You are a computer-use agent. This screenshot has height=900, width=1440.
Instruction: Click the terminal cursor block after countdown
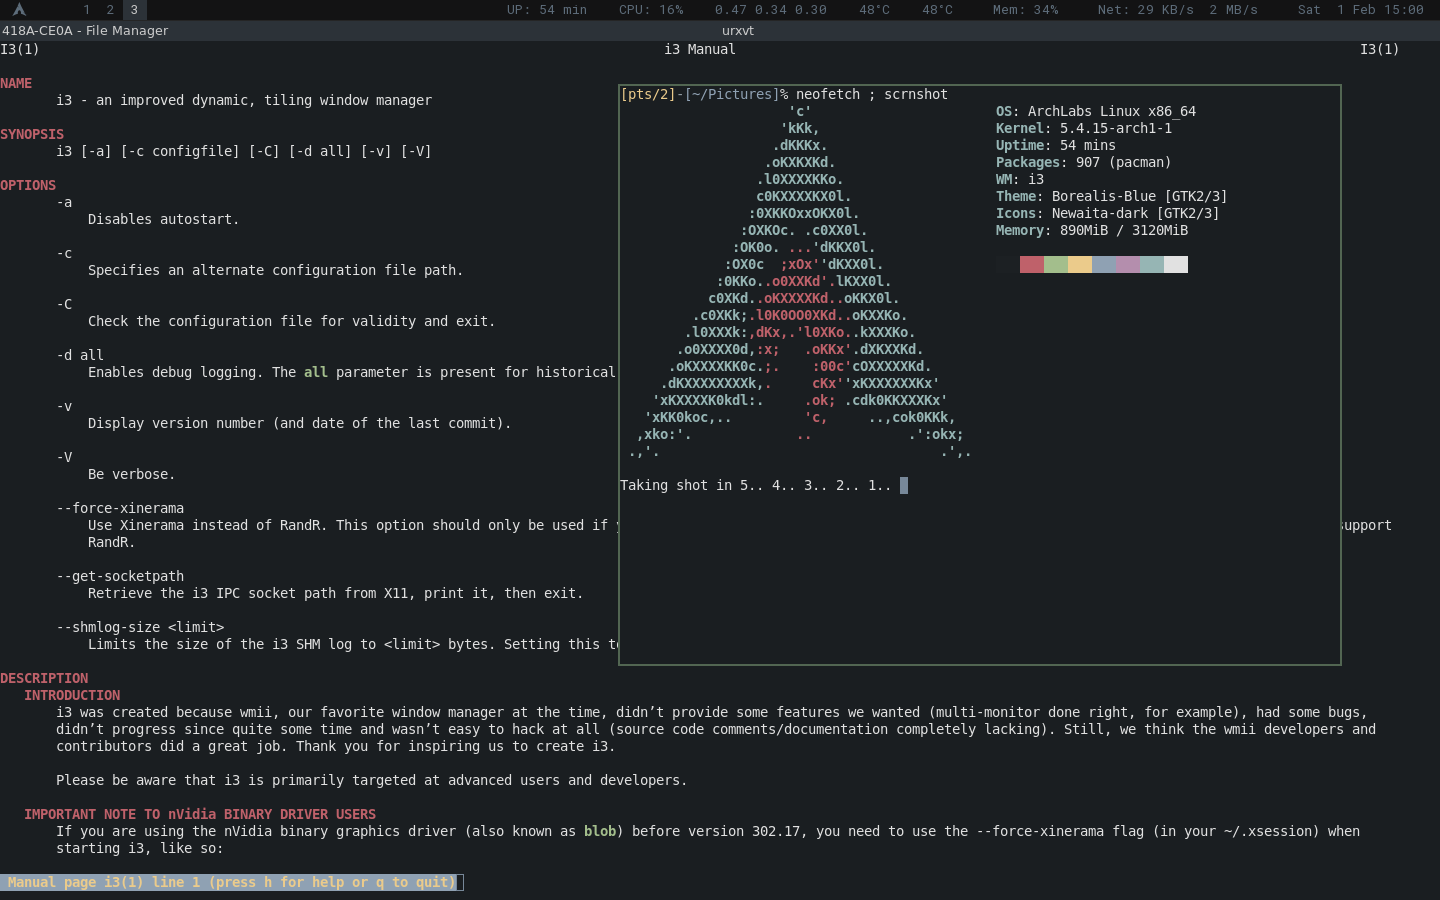904,485
